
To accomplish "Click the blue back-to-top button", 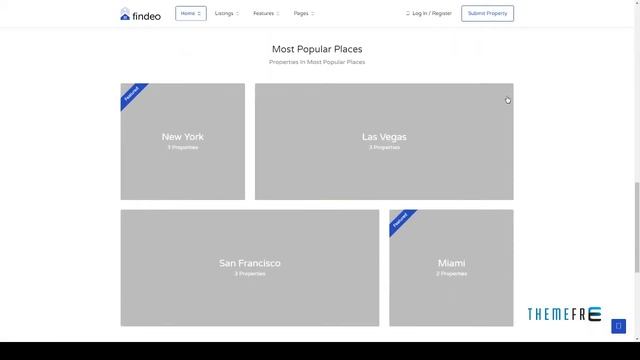I will (618, 326).
